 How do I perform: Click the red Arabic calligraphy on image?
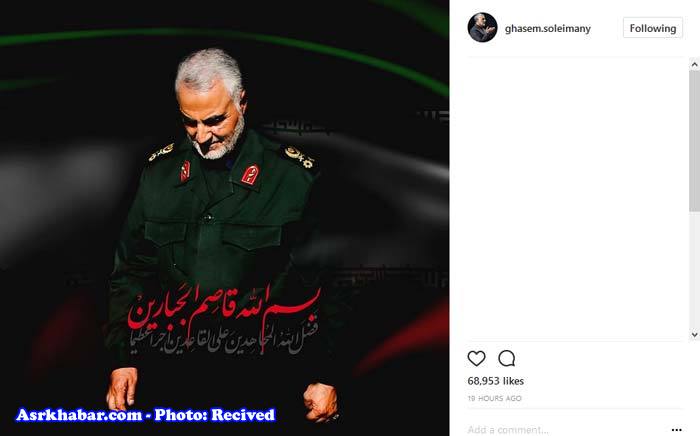click(225, 306)
